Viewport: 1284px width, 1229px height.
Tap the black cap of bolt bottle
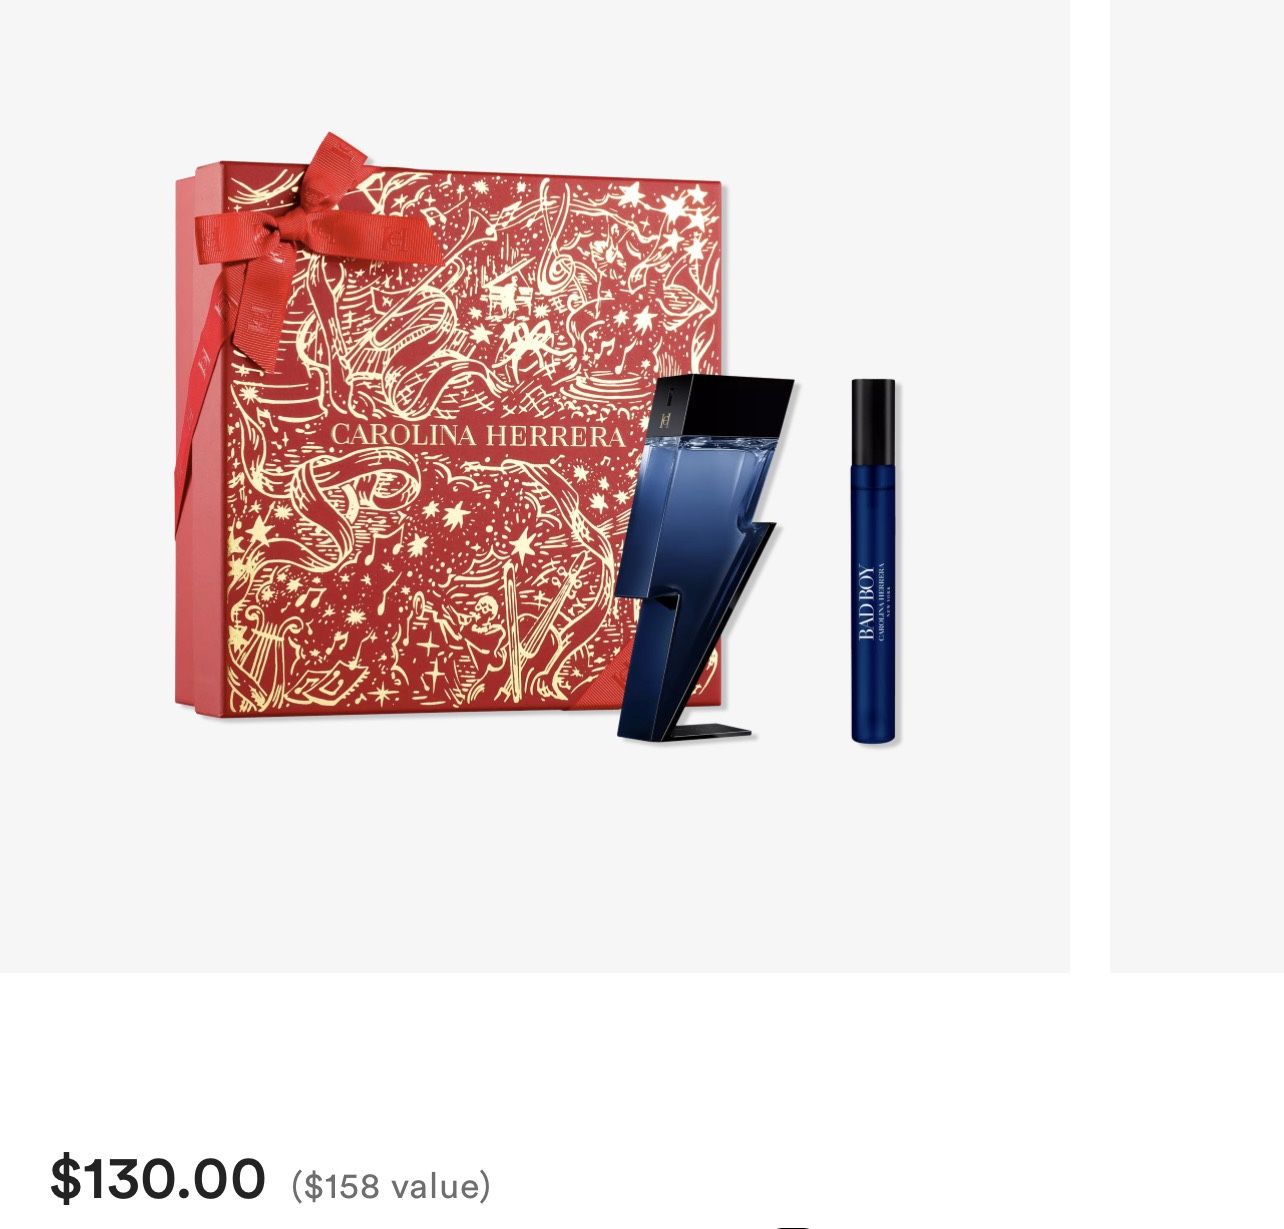click(x=725, y=412)
